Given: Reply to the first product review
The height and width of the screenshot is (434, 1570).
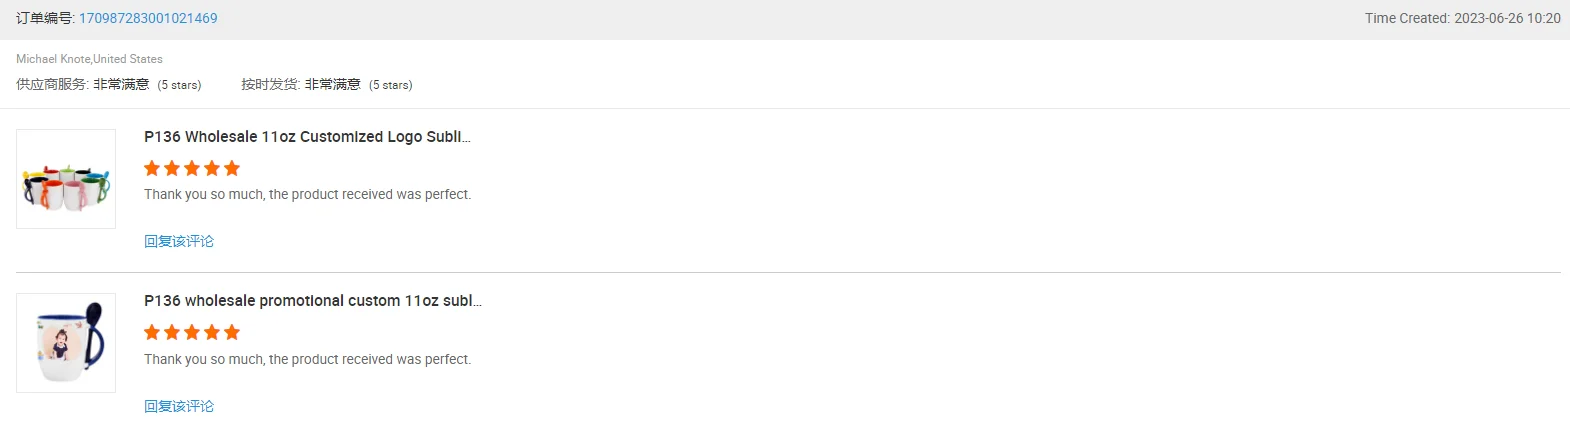Looking at the screenshot, I should pos(179,241).
